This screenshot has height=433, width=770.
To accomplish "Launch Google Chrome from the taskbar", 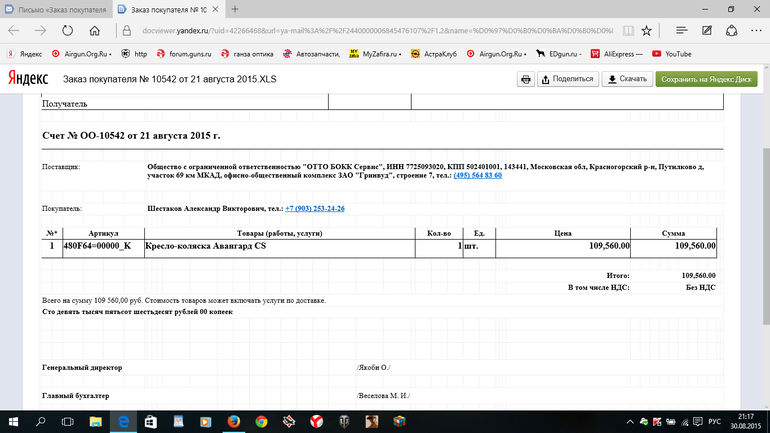I will tap(261, 421).
